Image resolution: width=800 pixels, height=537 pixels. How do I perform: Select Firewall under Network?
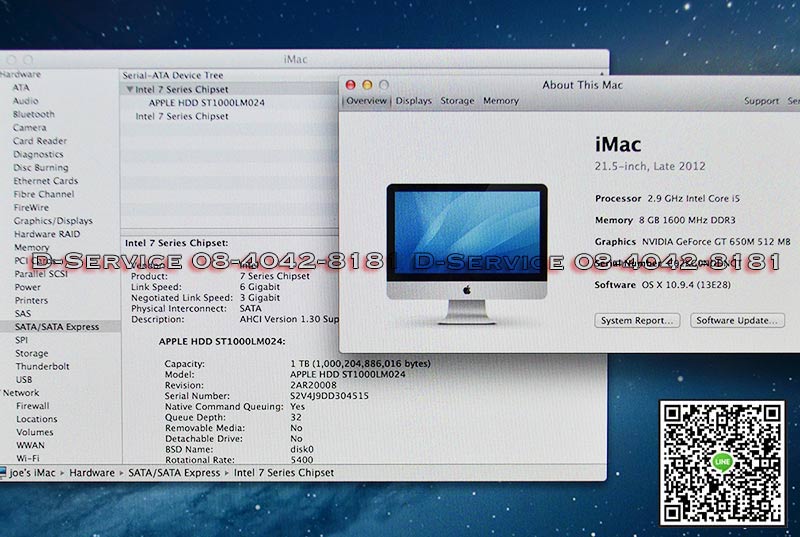(x=33, y=406)
